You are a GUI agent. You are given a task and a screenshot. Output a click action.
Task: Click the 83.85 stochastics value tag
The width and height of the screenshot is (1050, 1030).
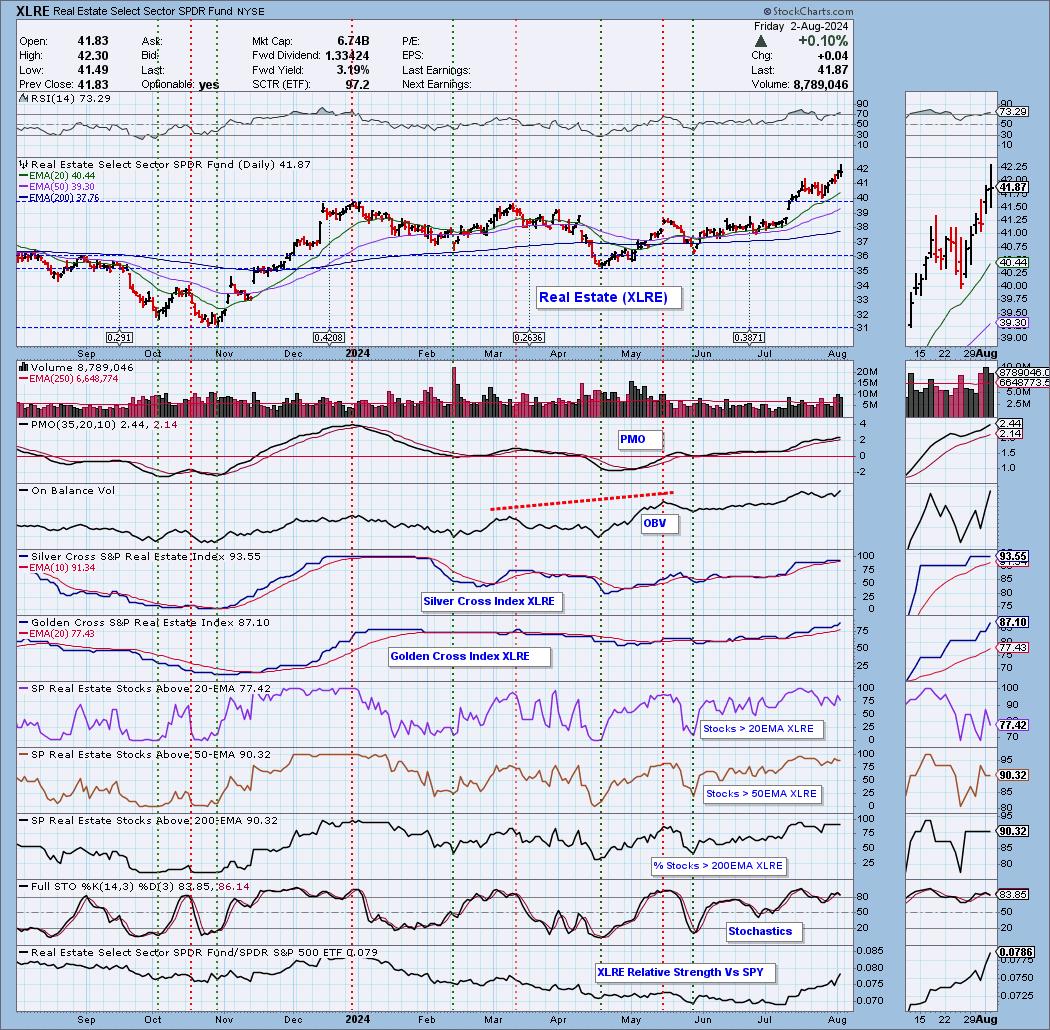[x=1013, y=895]
